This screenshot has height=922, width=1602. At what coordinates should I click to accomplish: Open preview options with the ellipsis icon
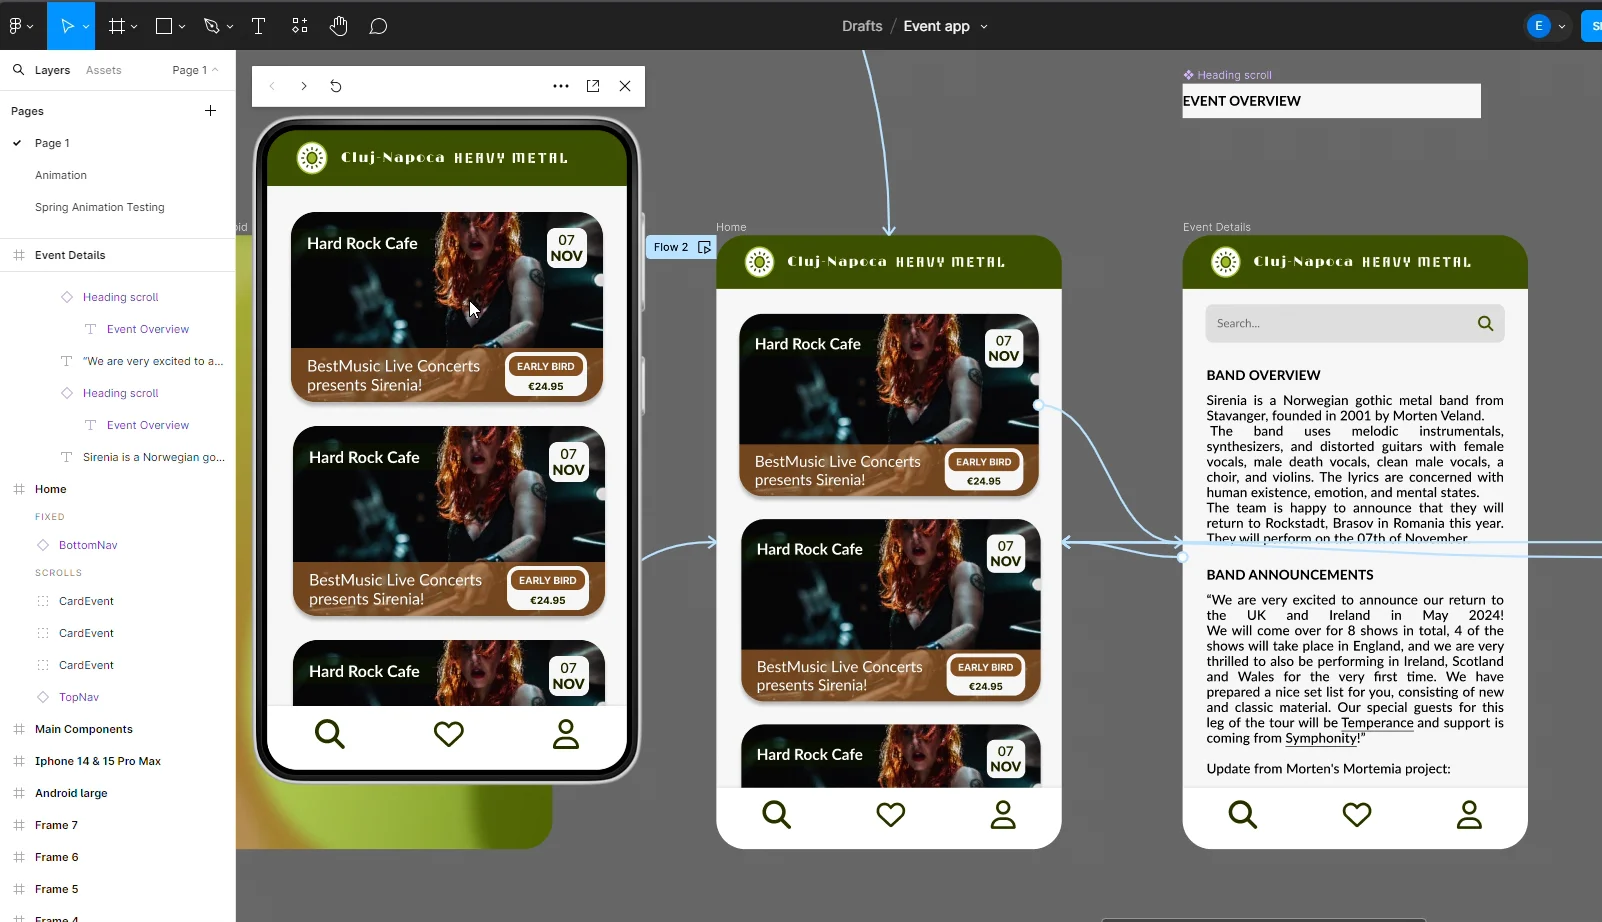pyautogui.click(x=561, y=87)
